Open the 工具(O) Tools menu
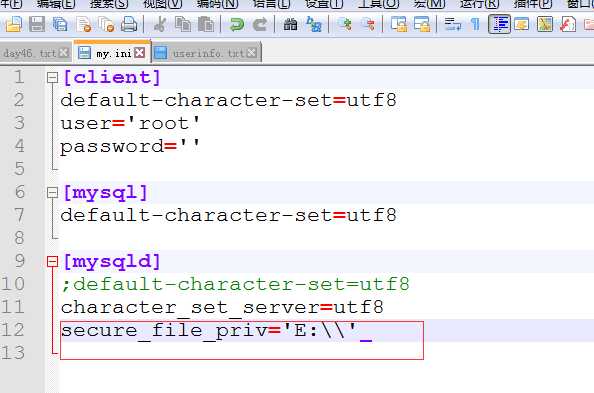The height and width of the screenshot is (393, 594). [x=378, y=4]
